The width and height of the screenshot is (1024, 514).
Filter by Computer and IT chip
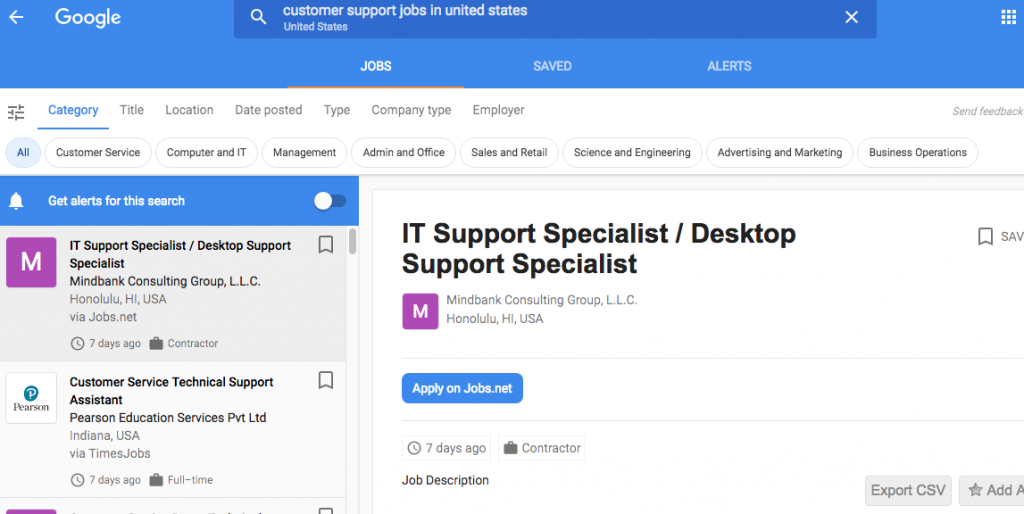click(206, 153)
